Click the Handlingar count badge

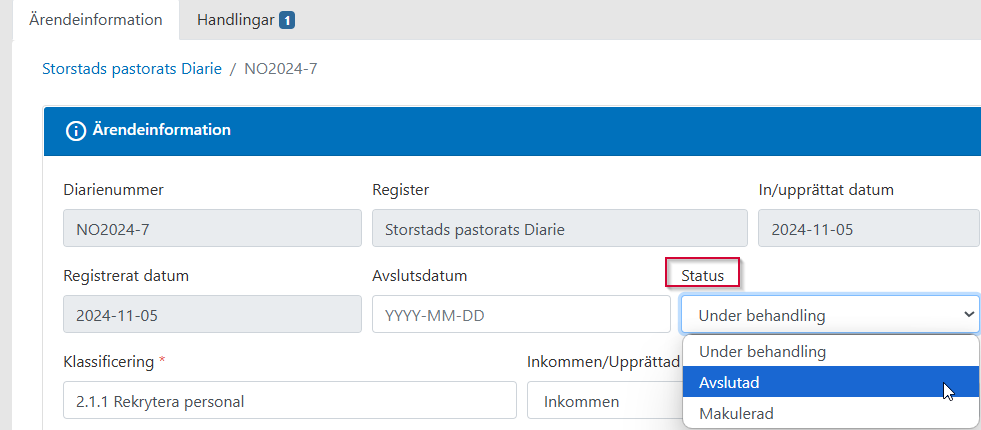(287, 21)
